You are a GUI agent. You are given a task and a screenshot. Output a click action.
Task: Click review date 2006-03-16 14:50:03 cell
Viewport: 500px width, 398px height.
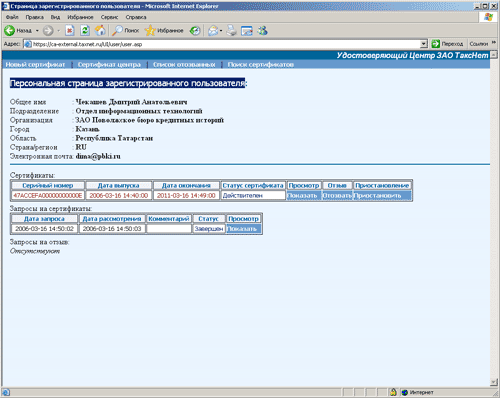click(x=112, y=229)
